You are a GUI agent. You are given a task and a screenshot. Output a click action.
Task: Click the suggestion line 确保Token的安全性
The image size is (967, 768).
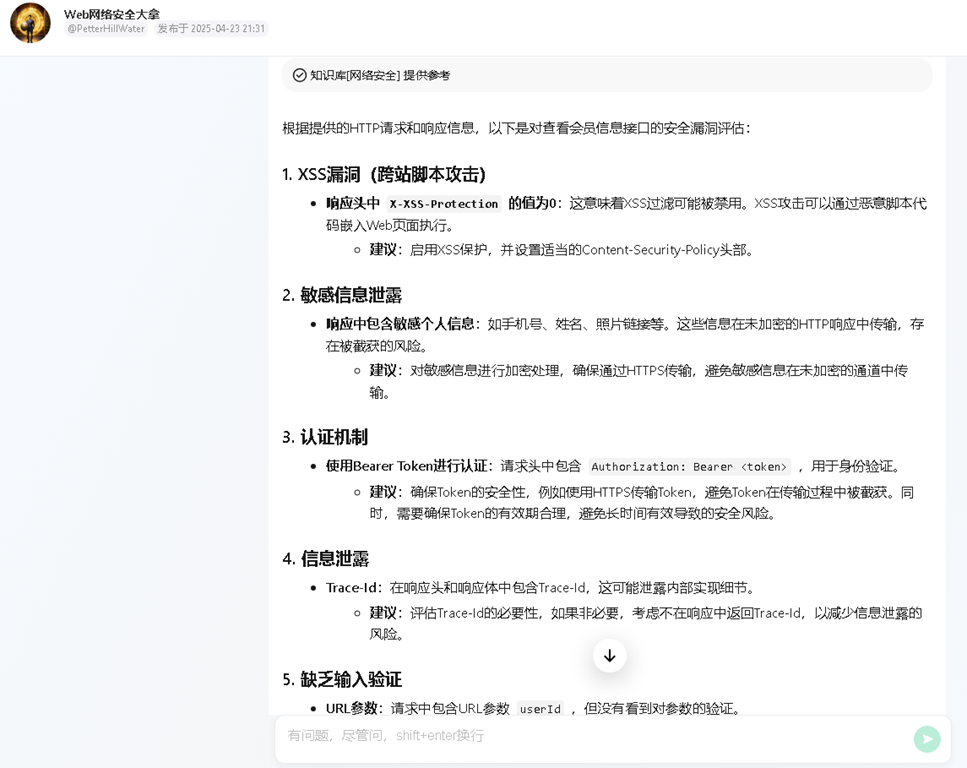pos(641,503)
